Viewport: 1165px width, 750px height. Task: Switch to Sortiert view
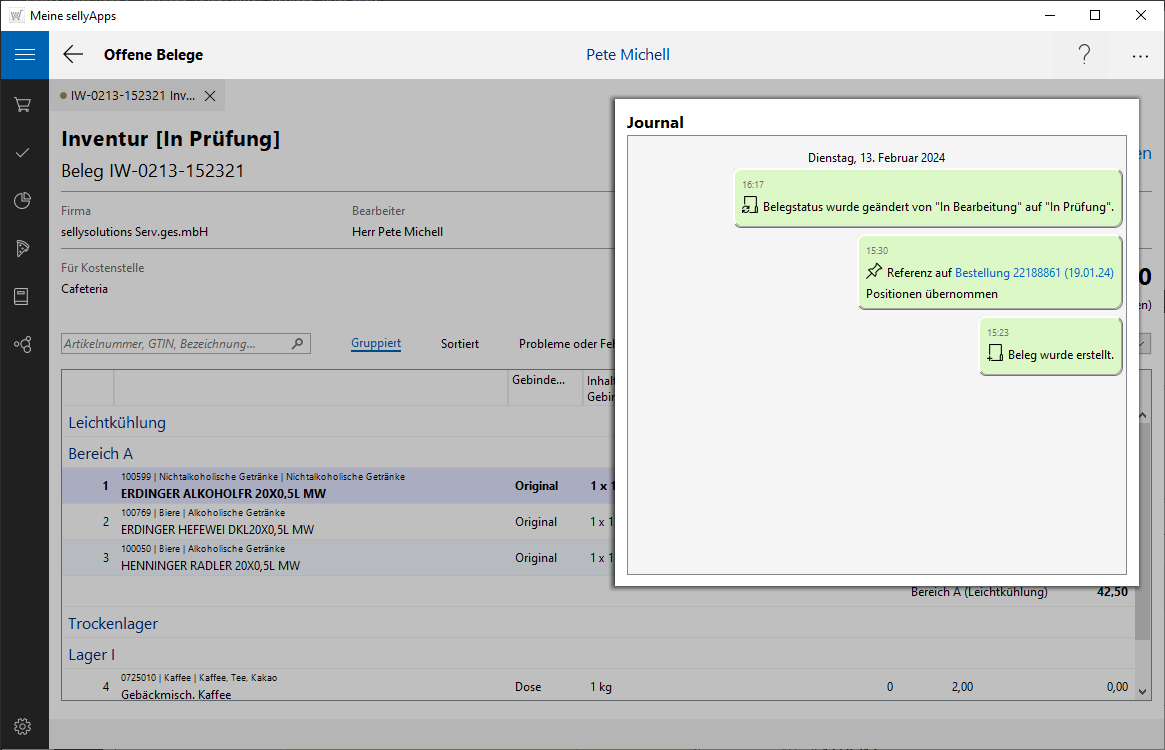click(460, 343)
